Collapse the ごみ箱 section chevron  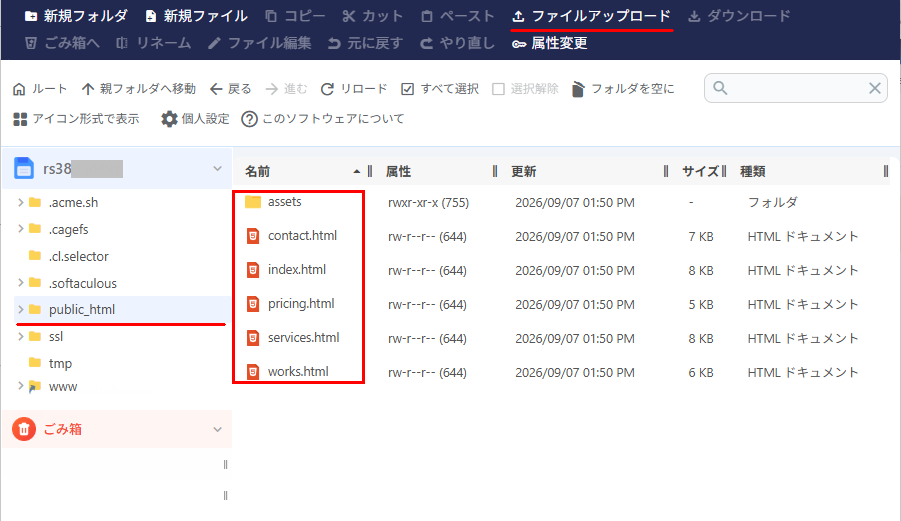(217, 430)
